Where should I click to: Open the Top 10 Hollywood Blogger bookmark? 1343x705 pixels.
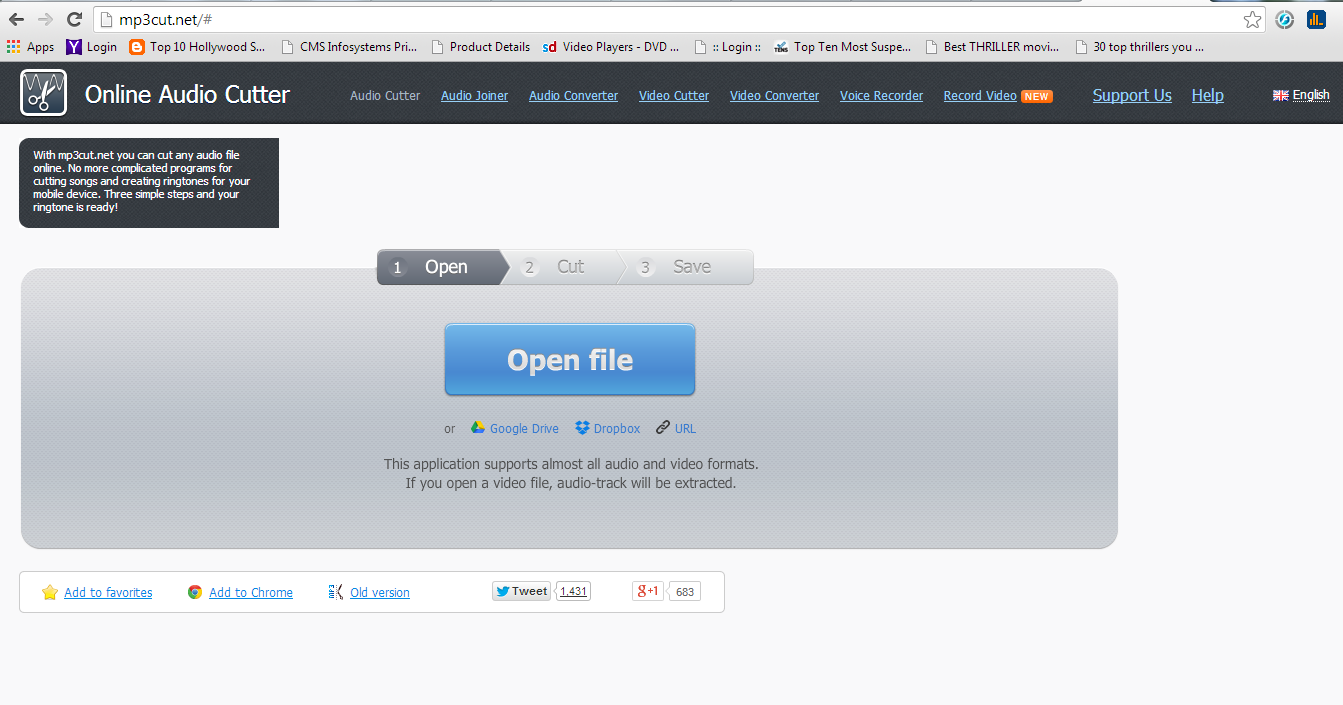click(x=197, y=46)
